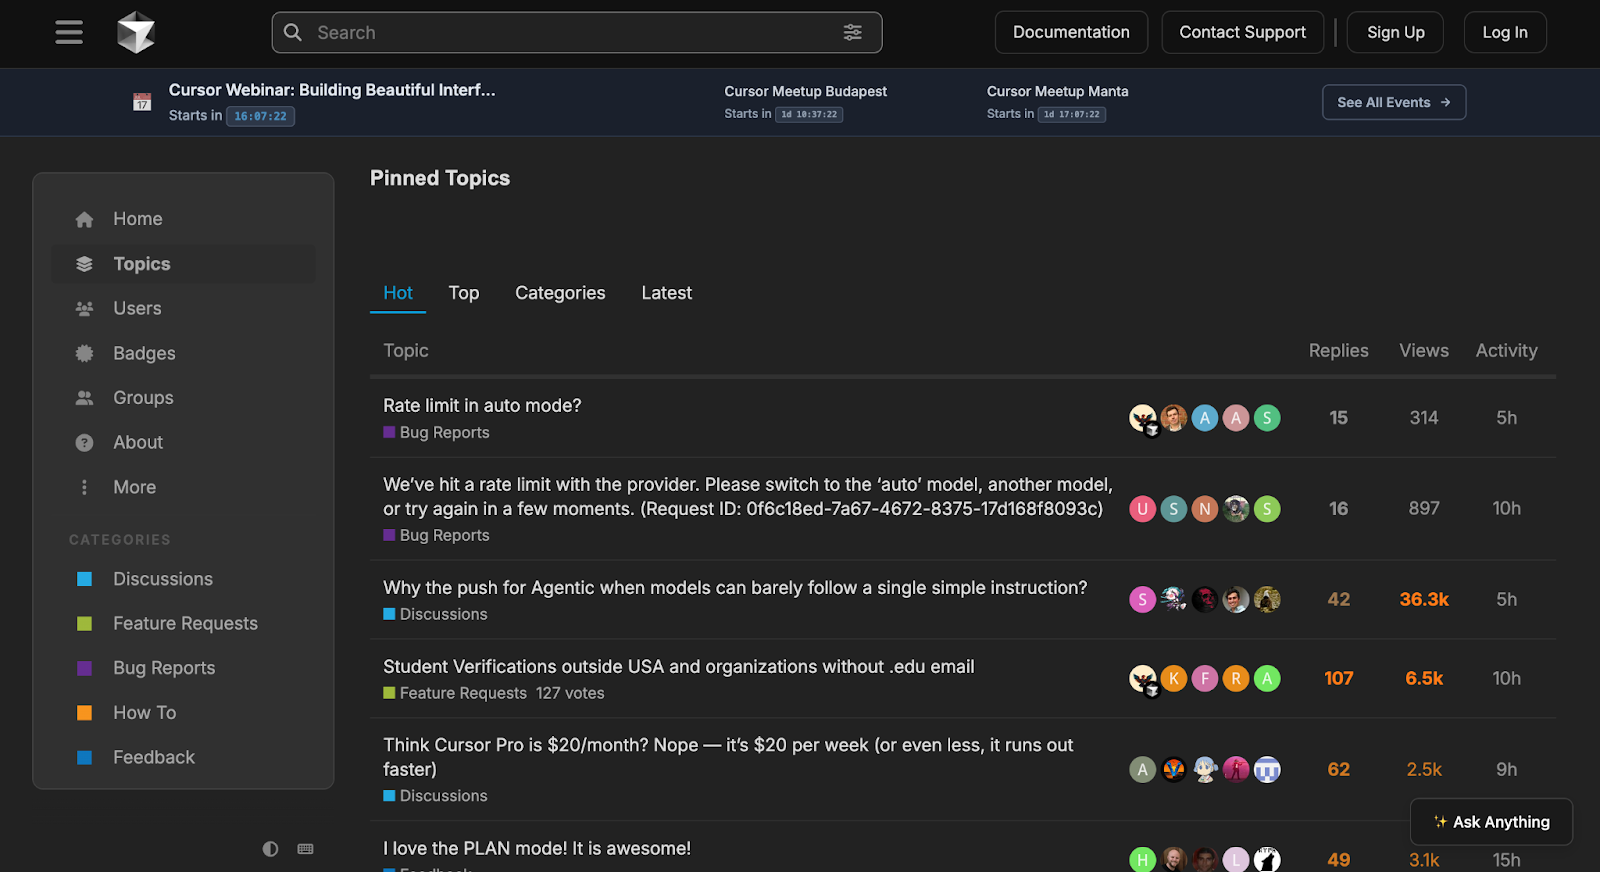
Task: Click the green 'H' avatar on PLAN mode topic
Action: (x=1143, y=859)
